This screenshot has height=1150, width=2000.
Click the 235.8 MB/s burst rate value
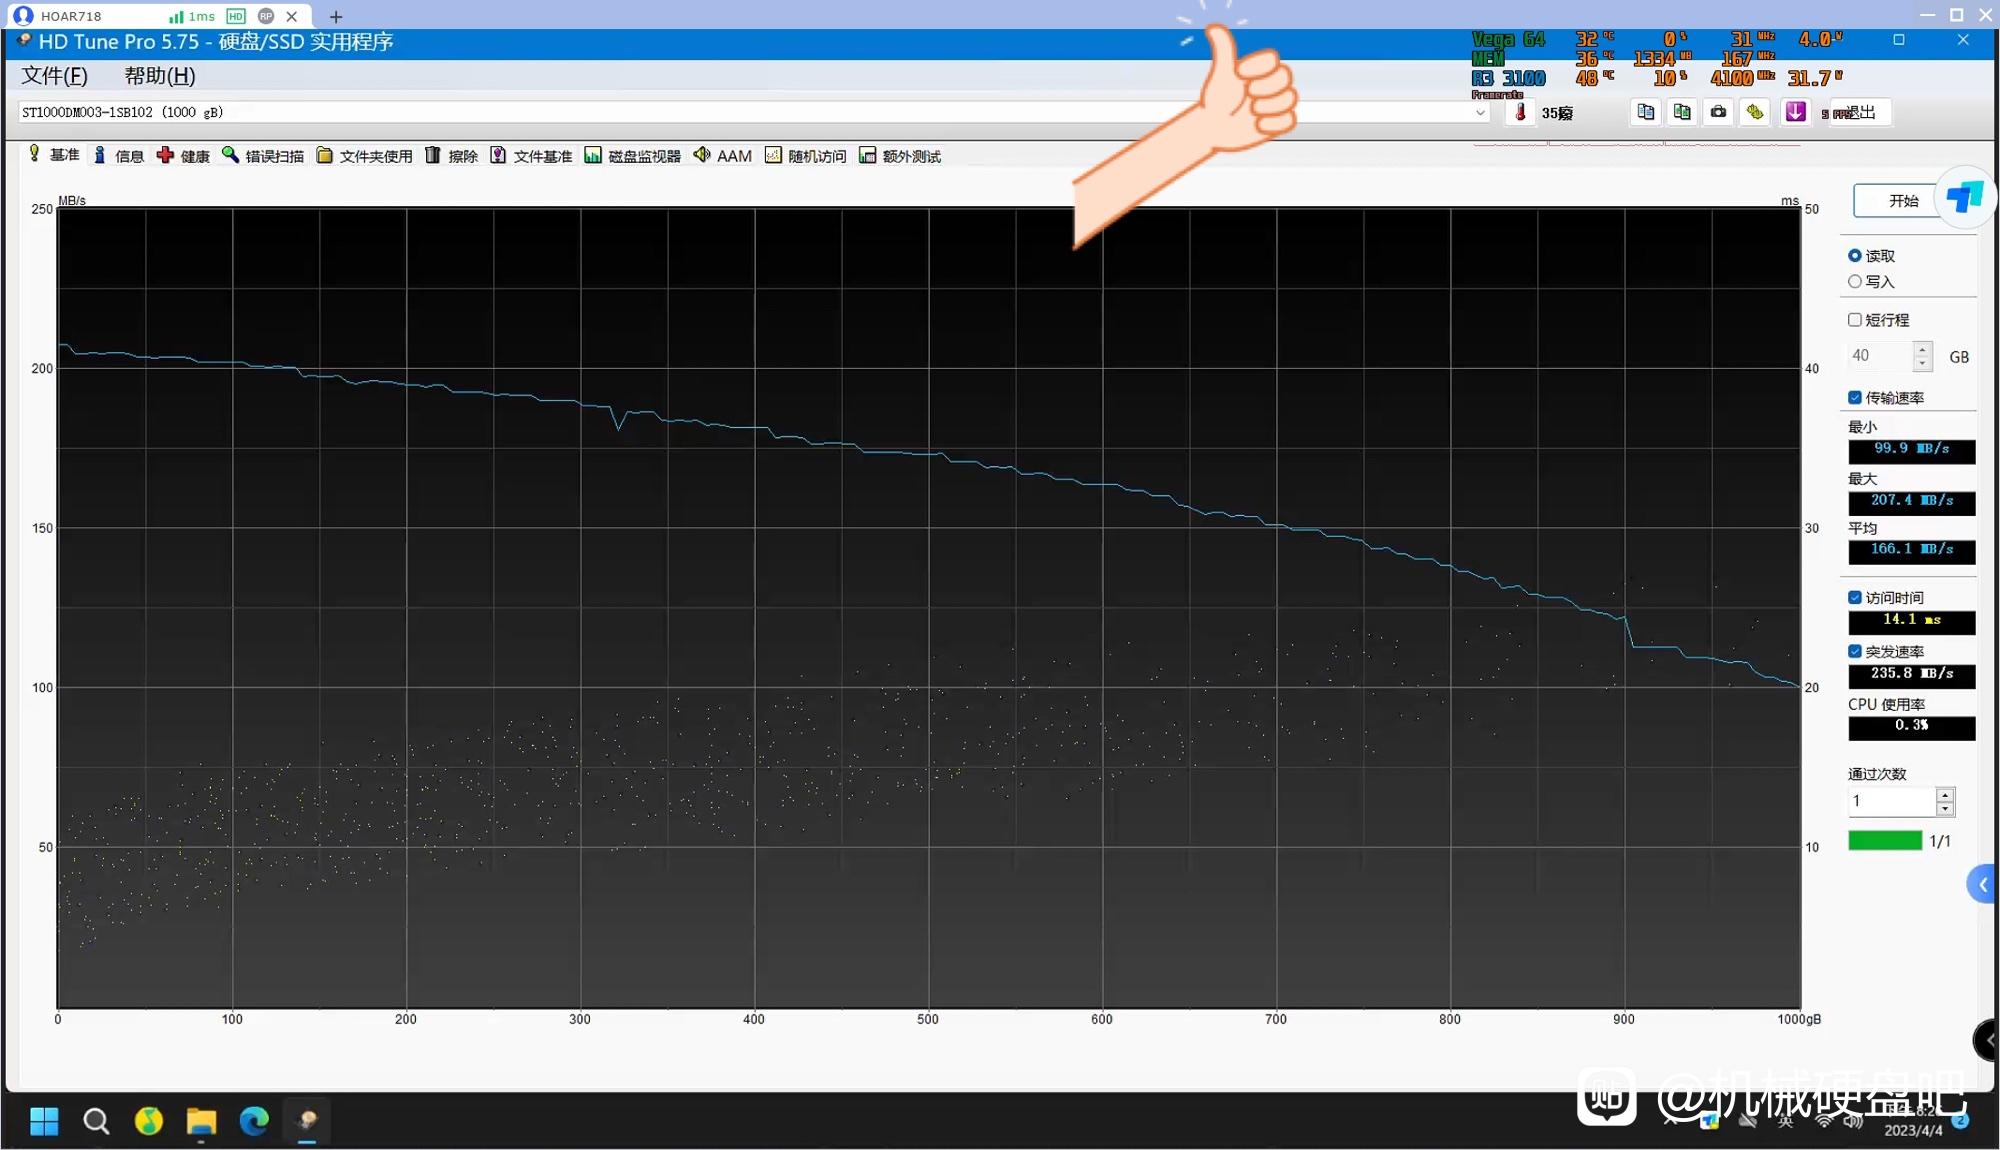coord(1911,676)
